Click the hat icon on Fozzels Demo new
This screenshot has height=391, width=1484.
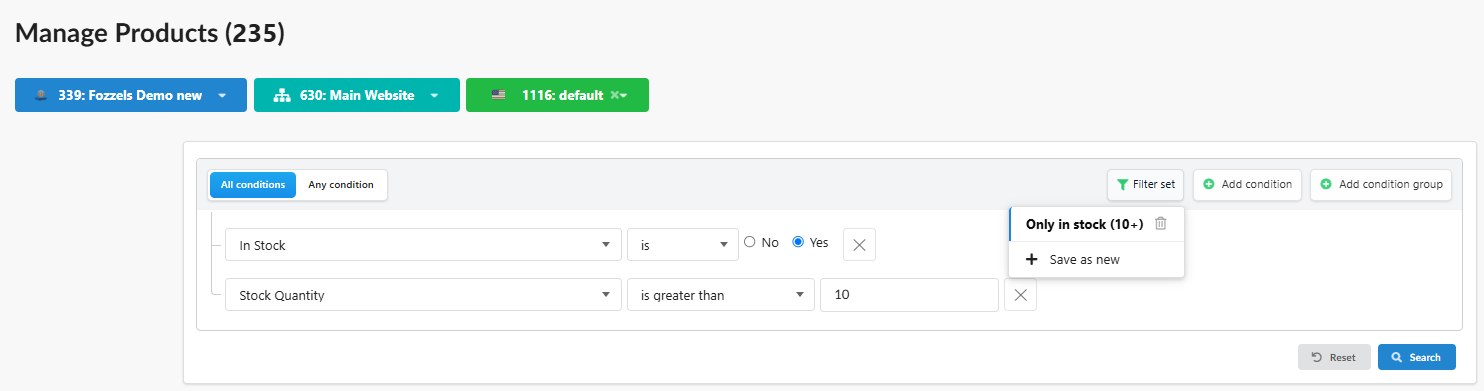[x=41, y=96]
